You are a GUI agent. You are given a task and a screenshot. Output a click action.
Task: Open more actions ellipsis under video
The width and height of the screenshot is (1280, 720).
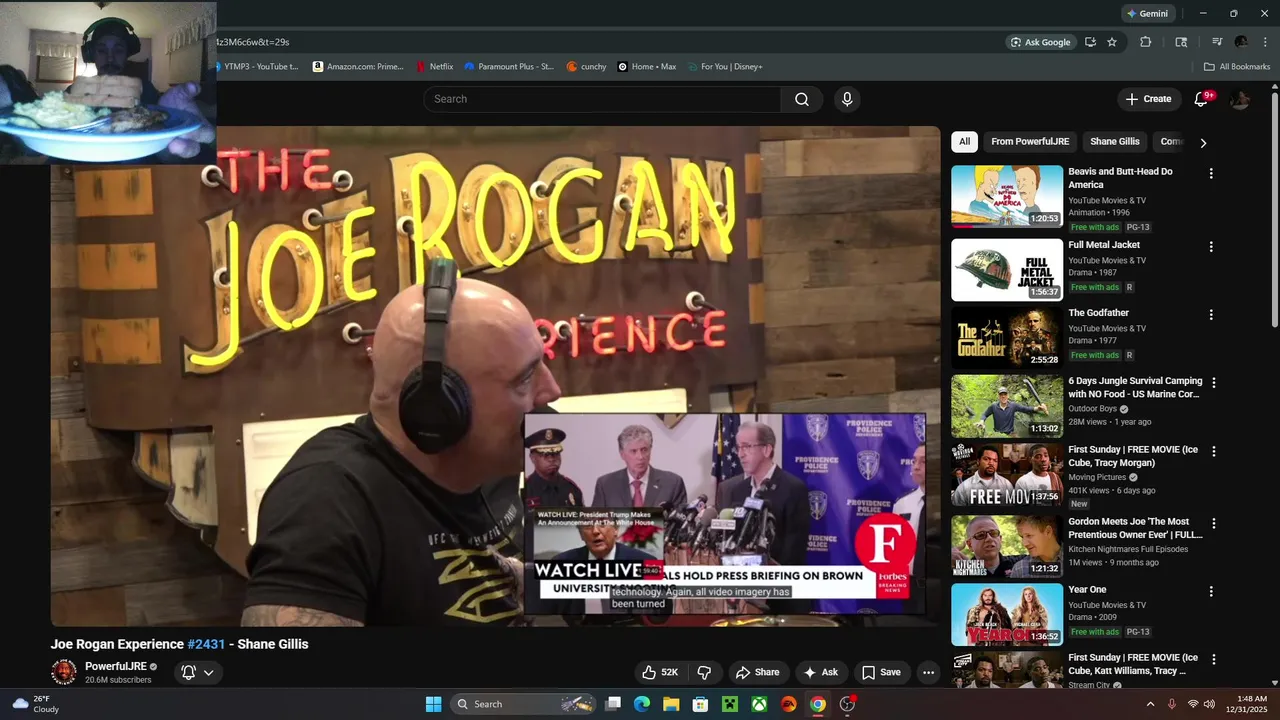(x=928, y=672)
